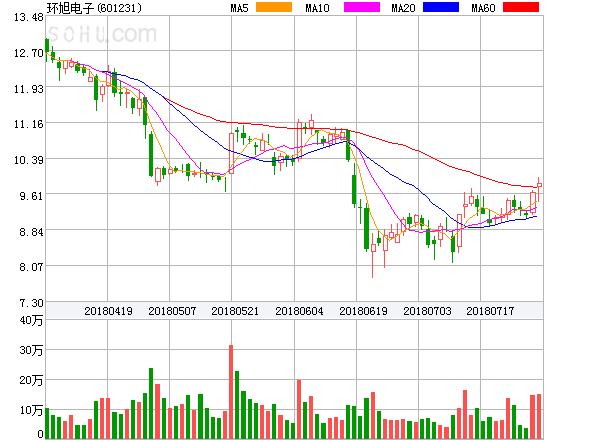Click the 11.93 price axis label
600x440 pixels.
(29, 89)
